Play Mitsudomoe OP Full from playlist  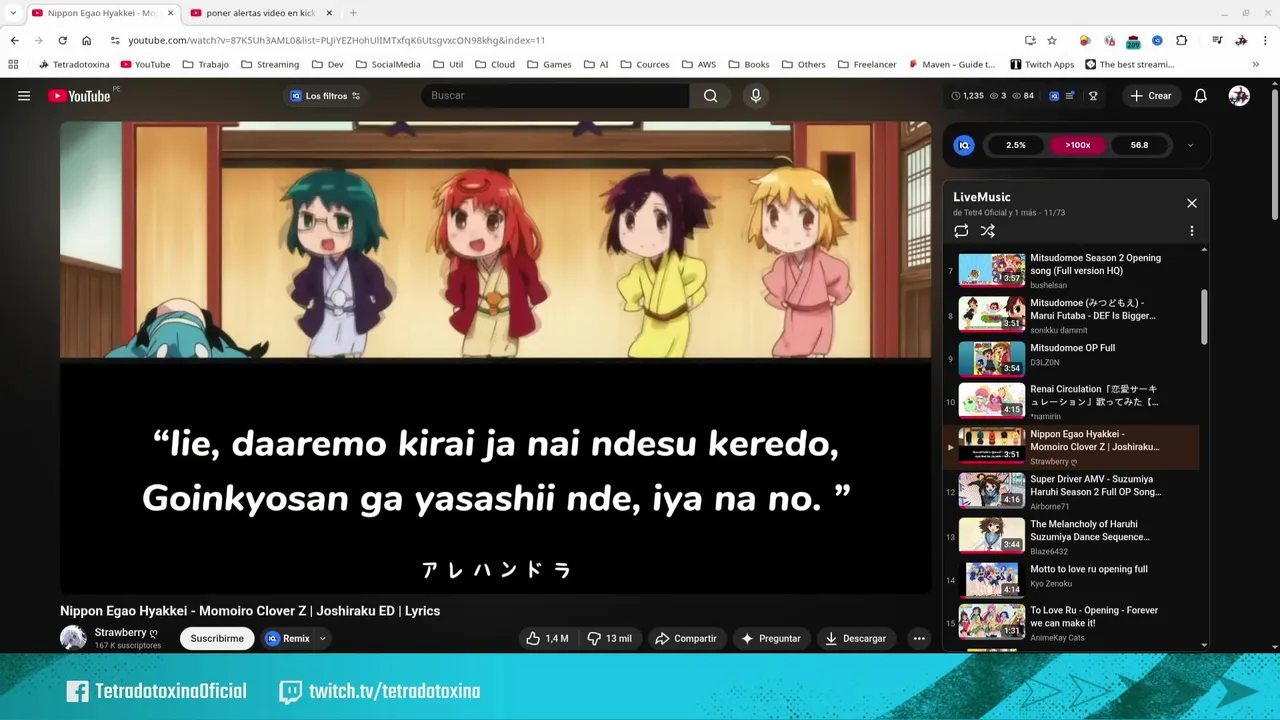pos(1072,358)
